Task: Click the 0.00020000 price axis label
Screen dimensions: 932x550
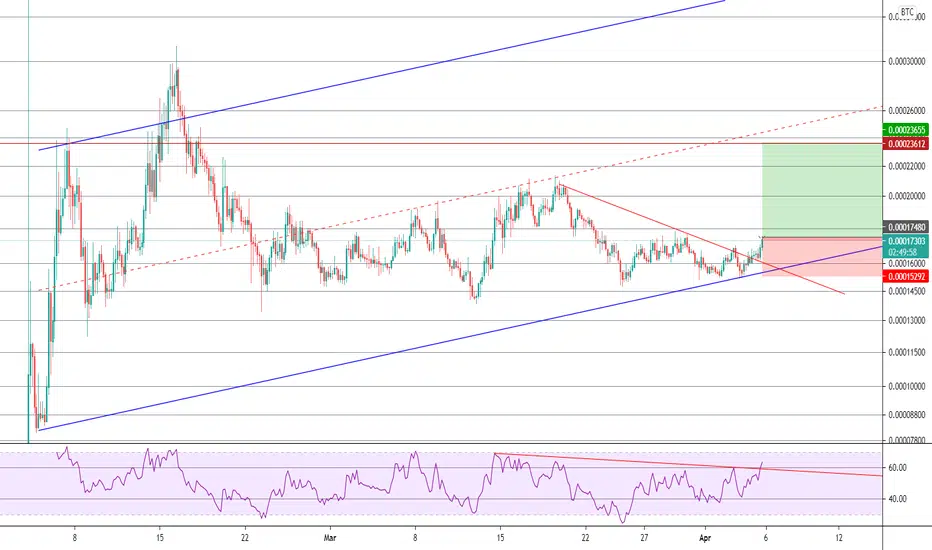Action: [x=906, y=196]
